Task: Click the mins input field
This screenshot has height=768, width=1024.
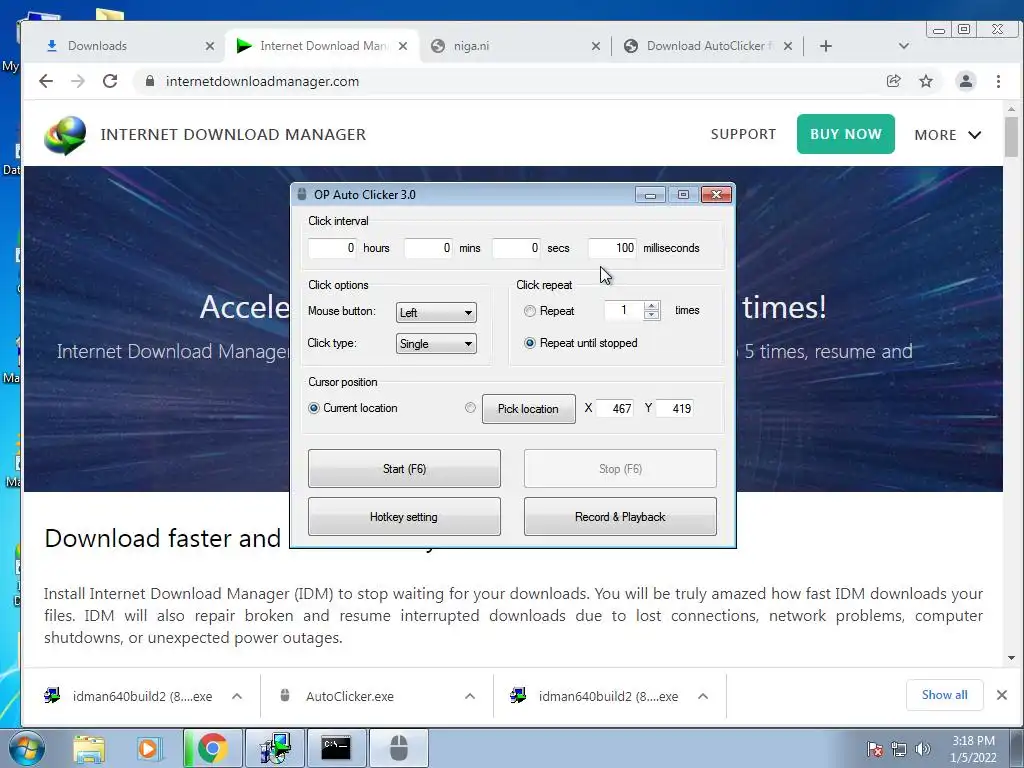Action: tap(428, 248)
